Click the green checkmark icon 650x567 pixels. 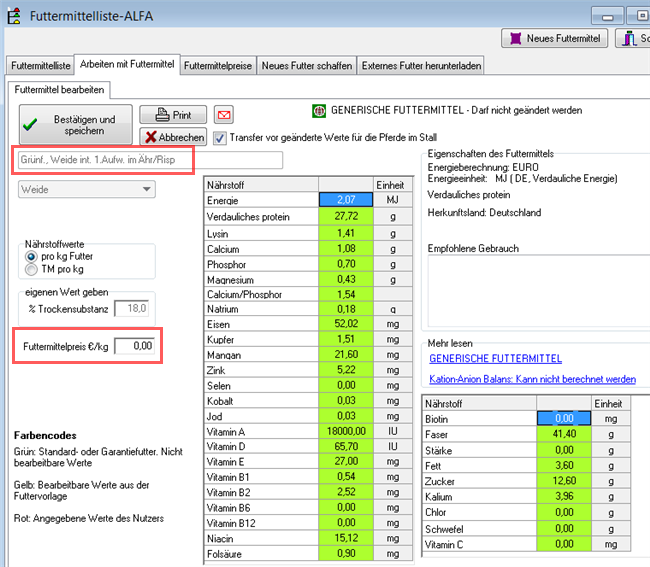pos(30,124)
